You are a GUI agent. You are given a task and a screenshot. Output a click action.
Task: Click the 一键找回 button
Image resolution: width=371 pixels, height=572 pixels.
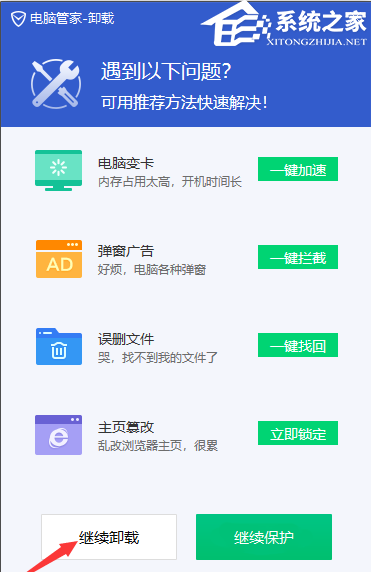[x=298, y=345]
